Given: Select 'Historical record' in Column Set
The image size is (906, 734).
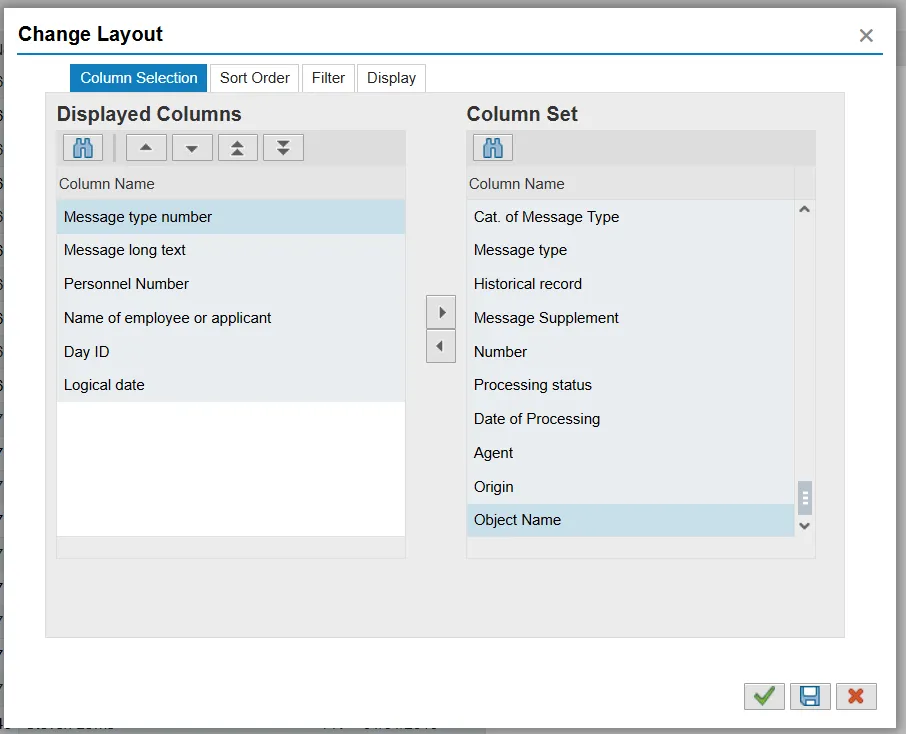Looking at the screenshot, I should [x=630, y=284].
